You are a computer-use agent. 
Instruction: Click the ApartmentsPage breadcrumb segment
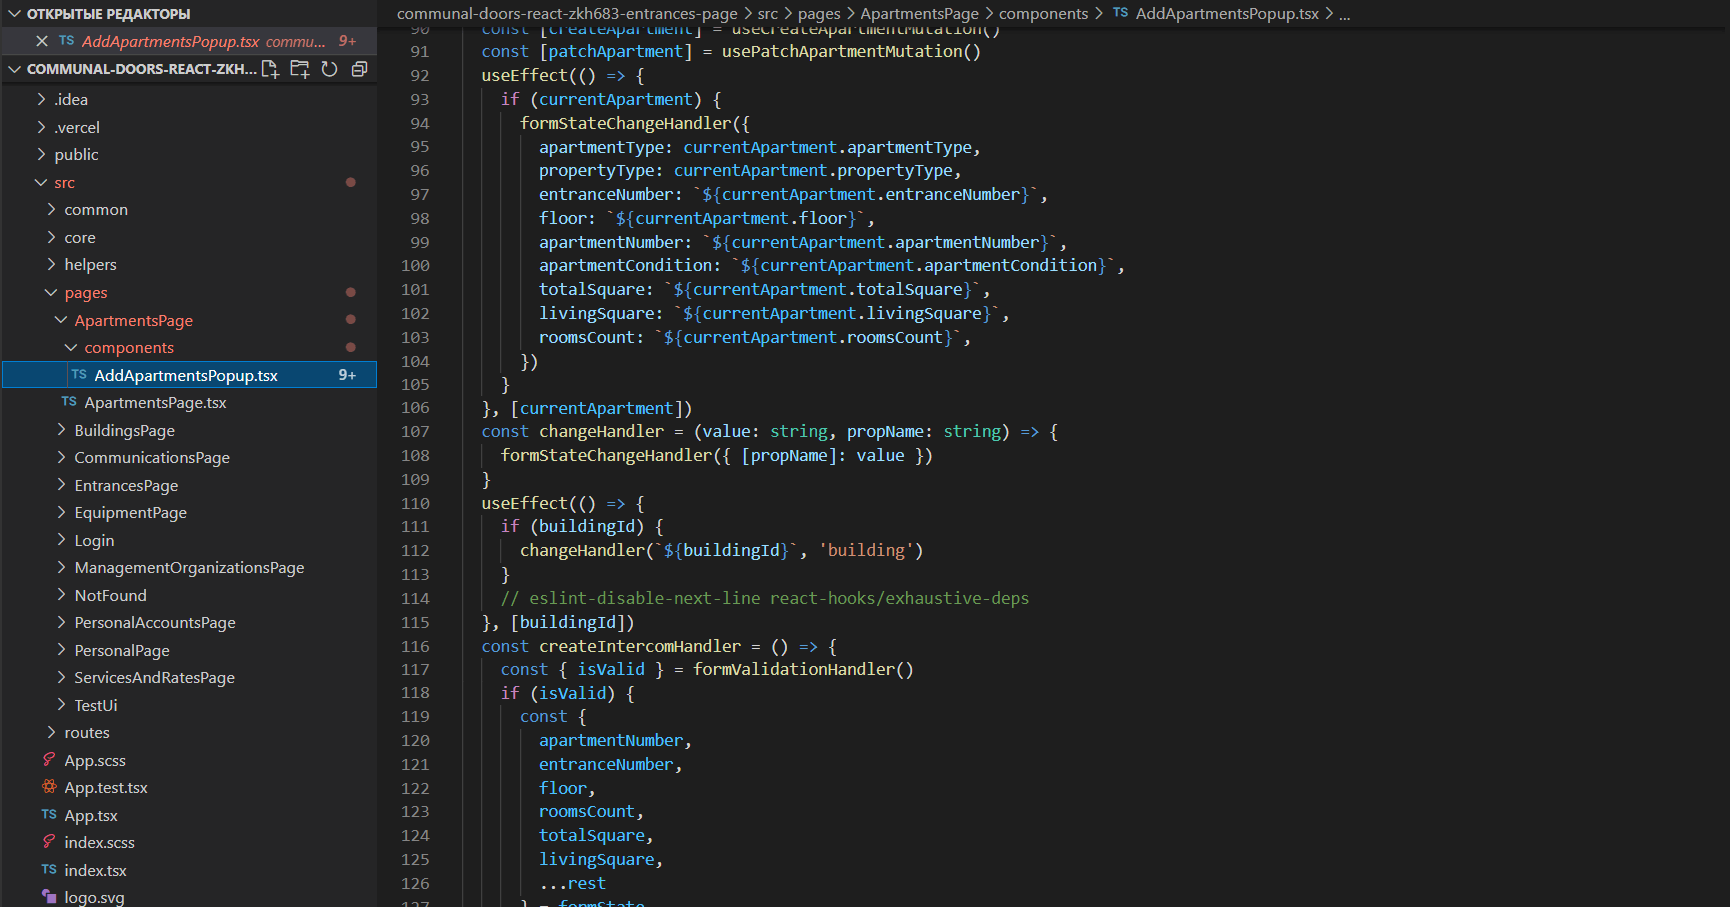click(919, 14)
